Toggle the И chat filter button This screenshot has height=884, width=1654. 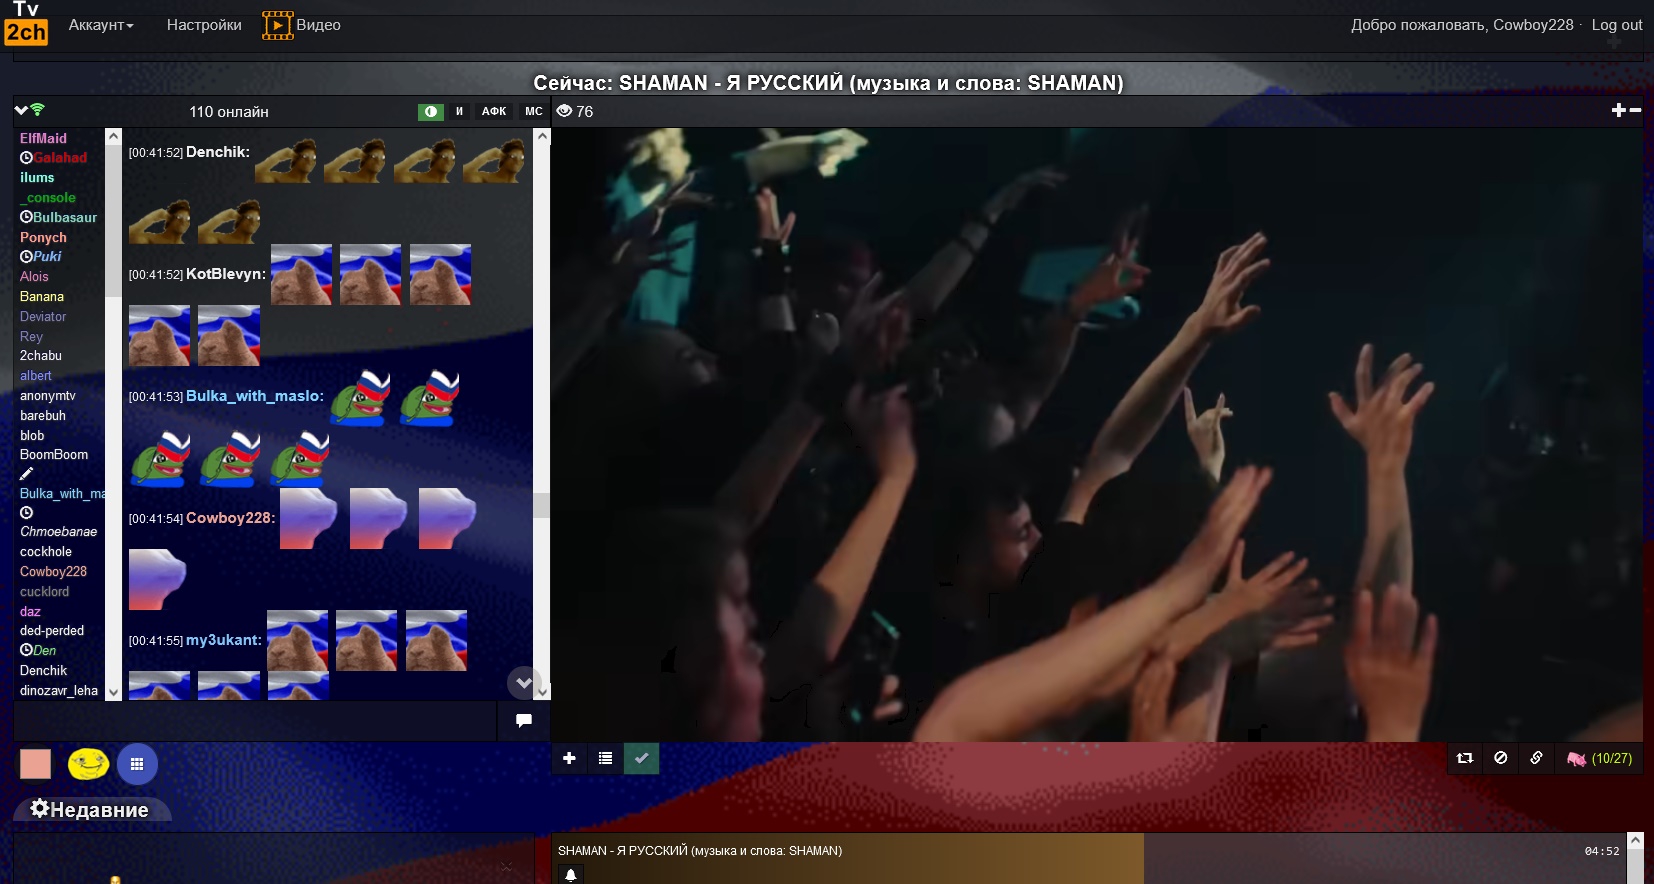click(460, 111)
